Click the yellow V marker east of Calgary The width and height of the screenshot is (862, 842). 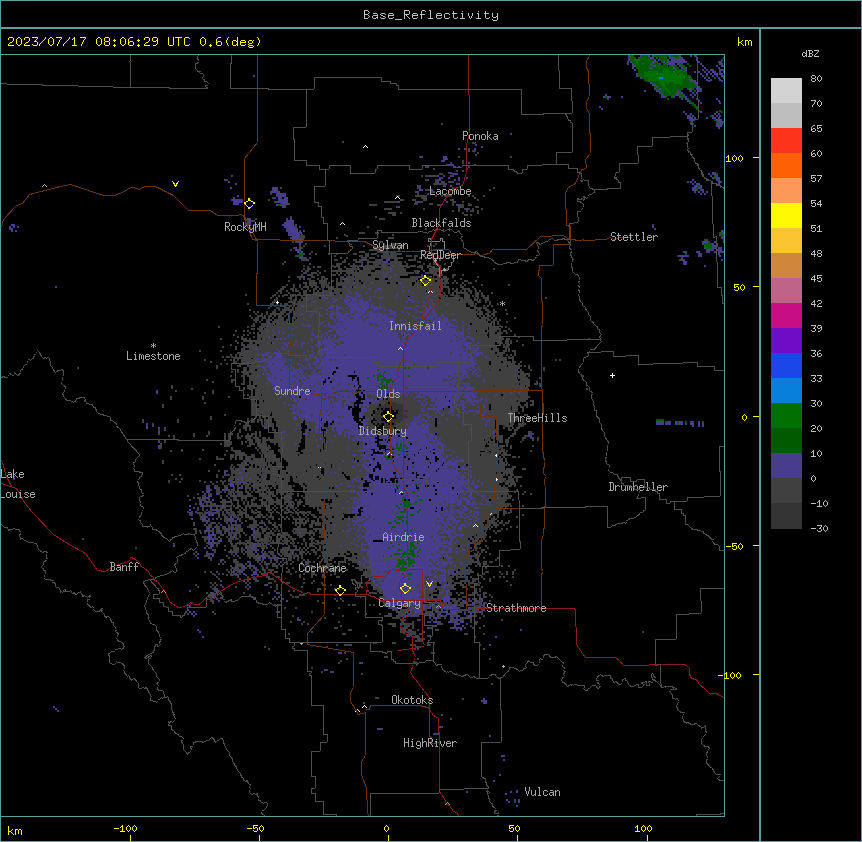coord(429,584)
